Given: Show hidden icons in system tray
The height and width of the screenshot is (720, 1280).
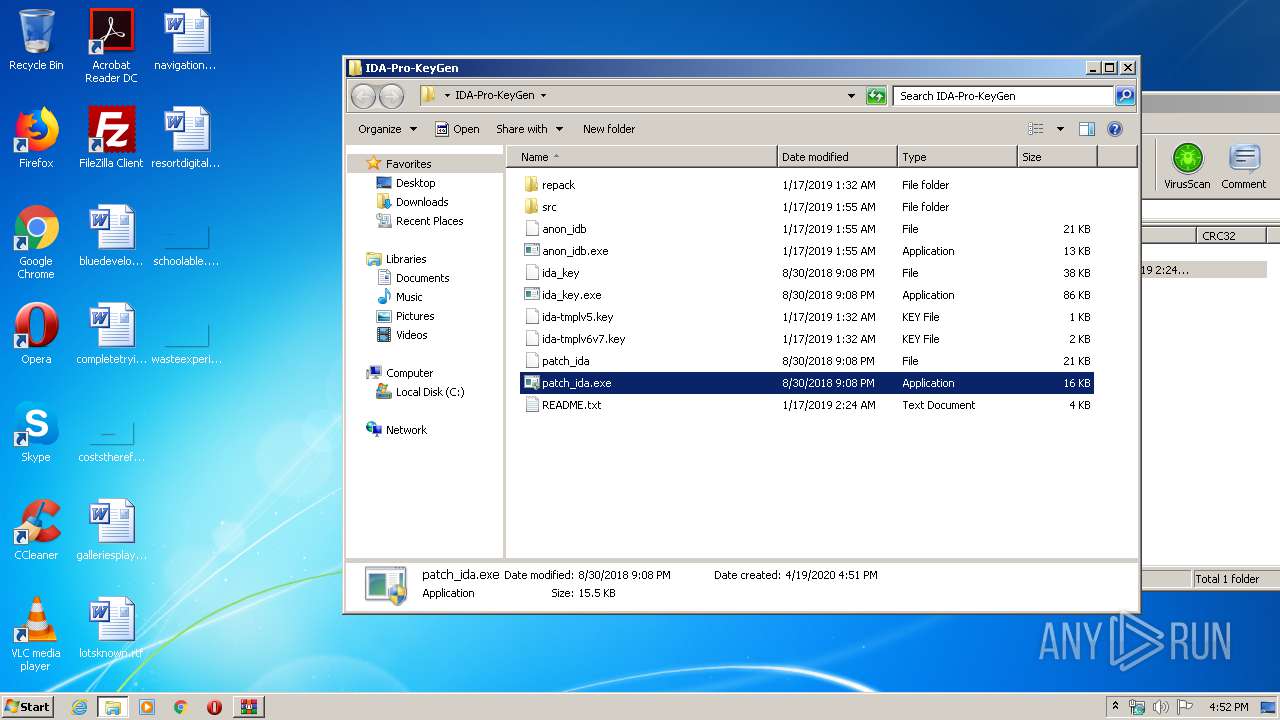Looking at the screenshot, I should 1115,707.
